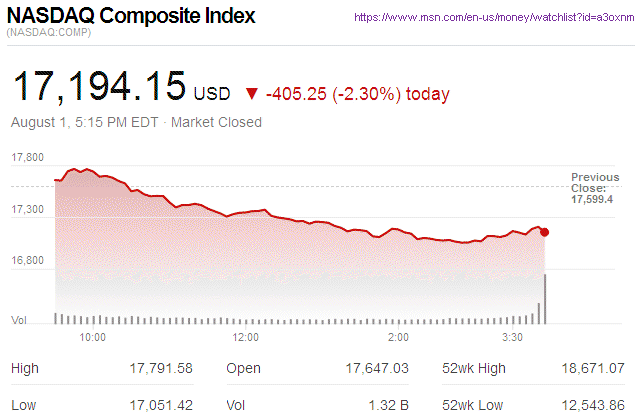
Task: Click the 16,800 price axis label
Action: pos(27,260)
